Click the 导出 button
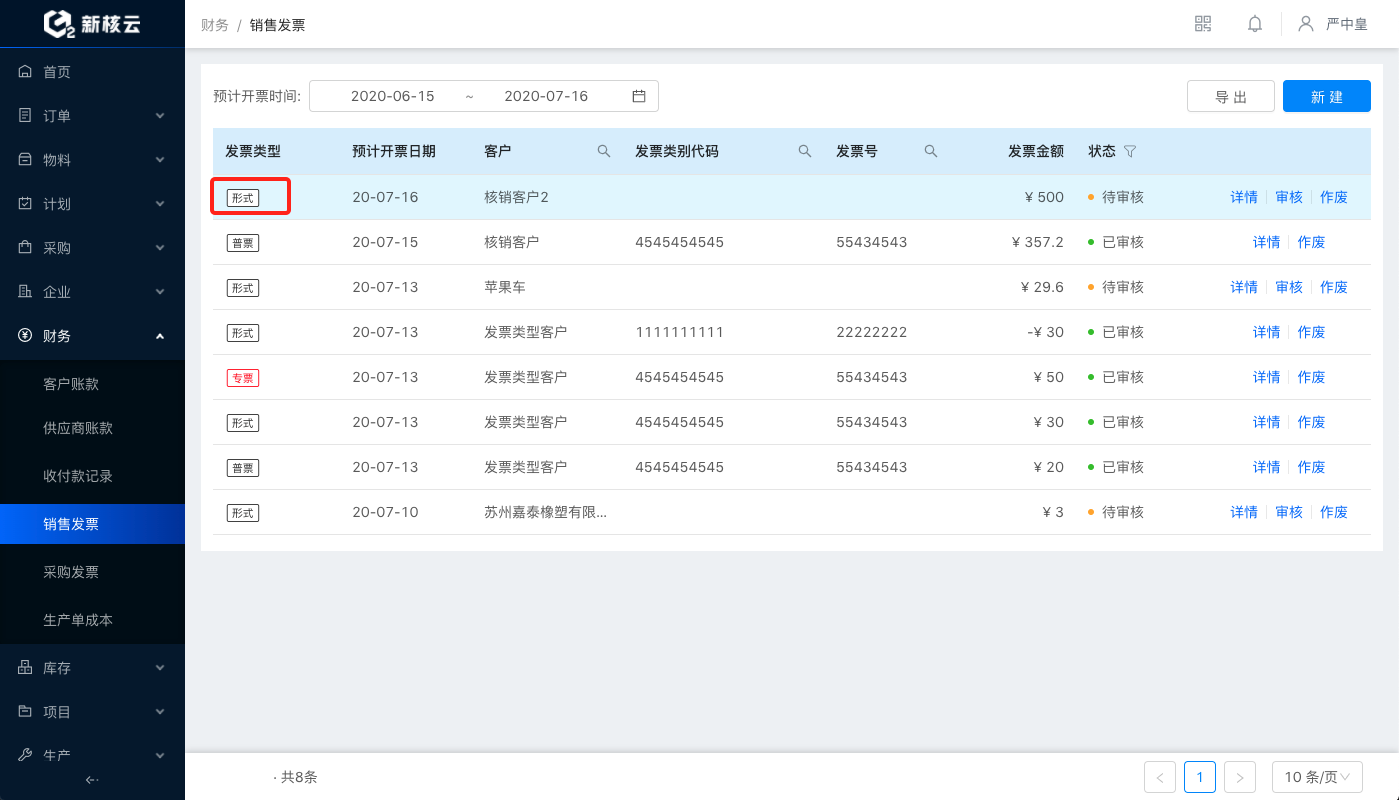This screenshot has width=1399, height=800. 1231,96
